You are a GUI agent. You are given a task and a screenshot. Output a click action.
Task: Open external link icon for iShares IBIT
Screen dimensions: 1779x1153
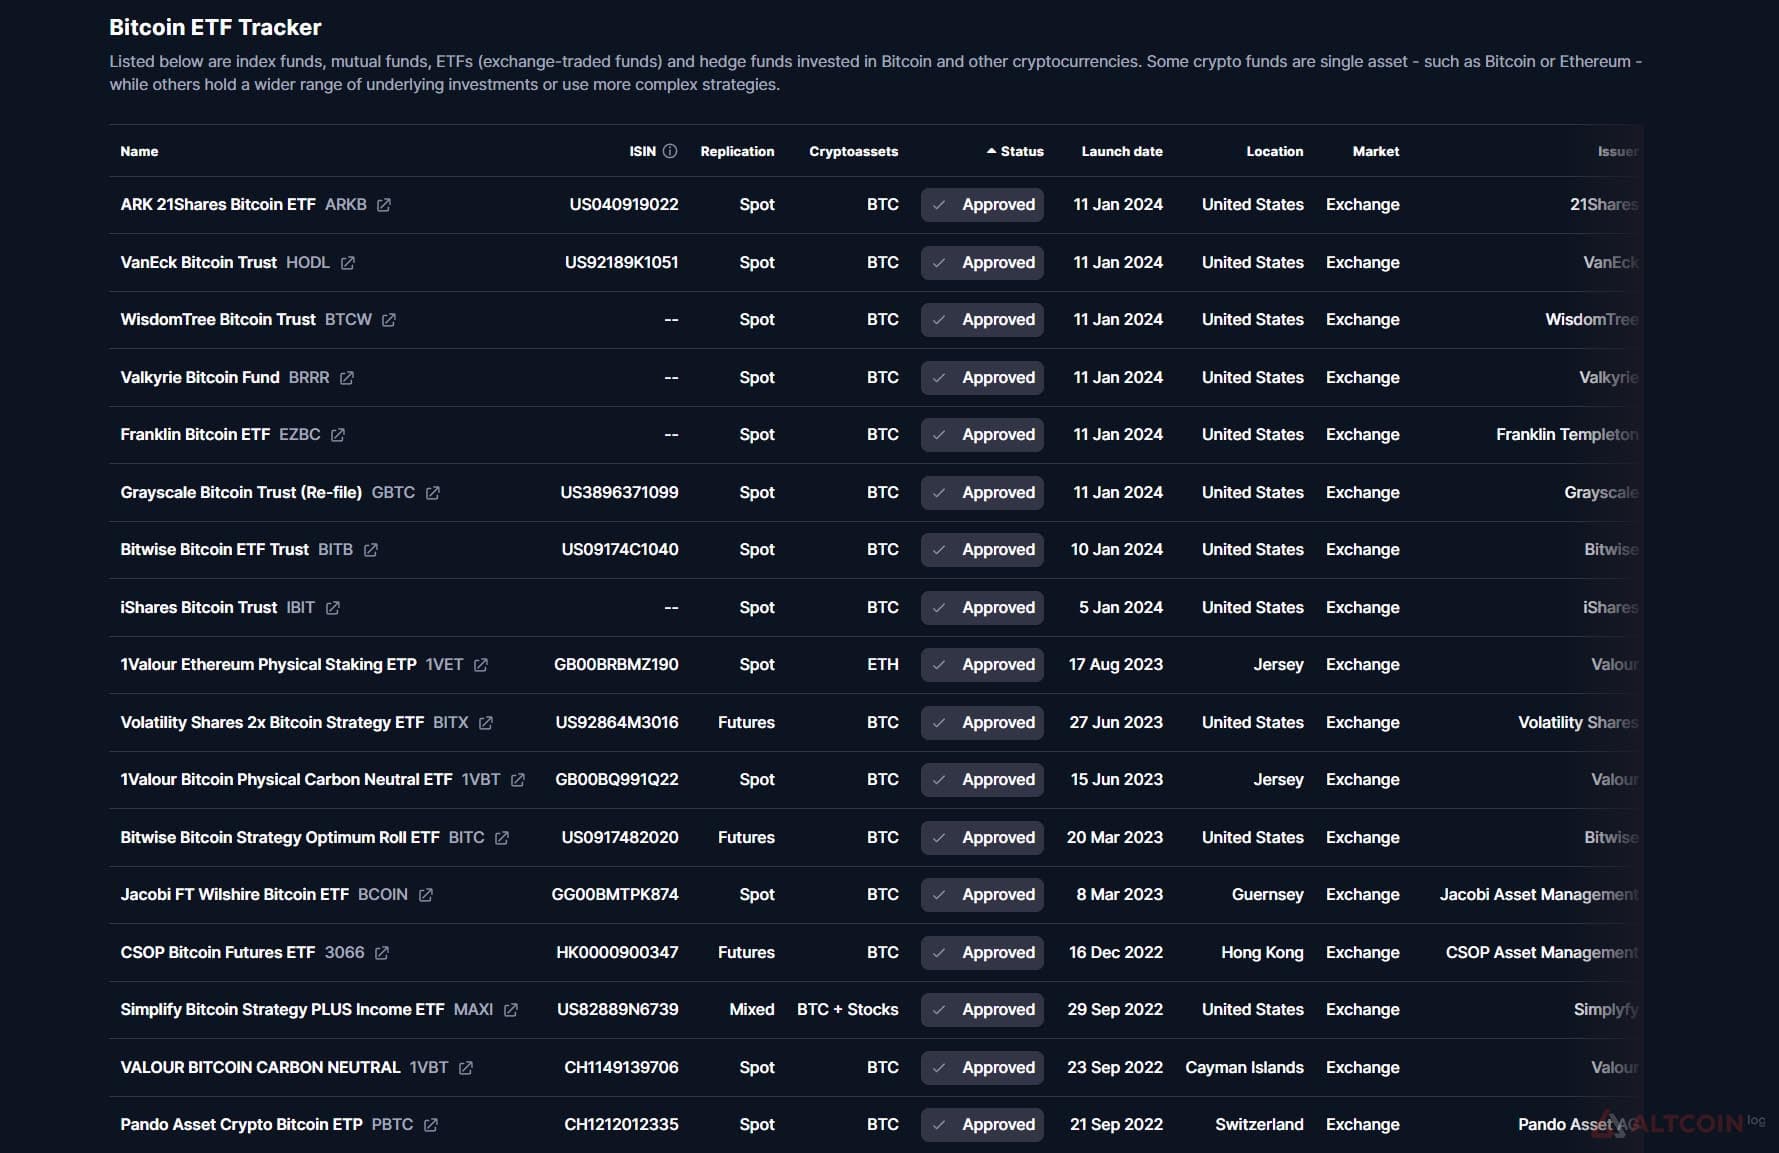click(x=333, y=608)
